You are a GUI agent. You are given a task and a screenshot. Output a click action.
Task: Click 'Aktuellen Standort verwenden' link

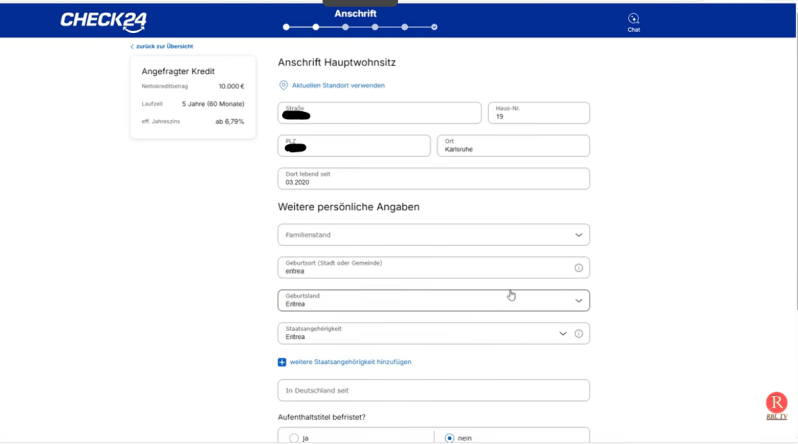[338, 86]
